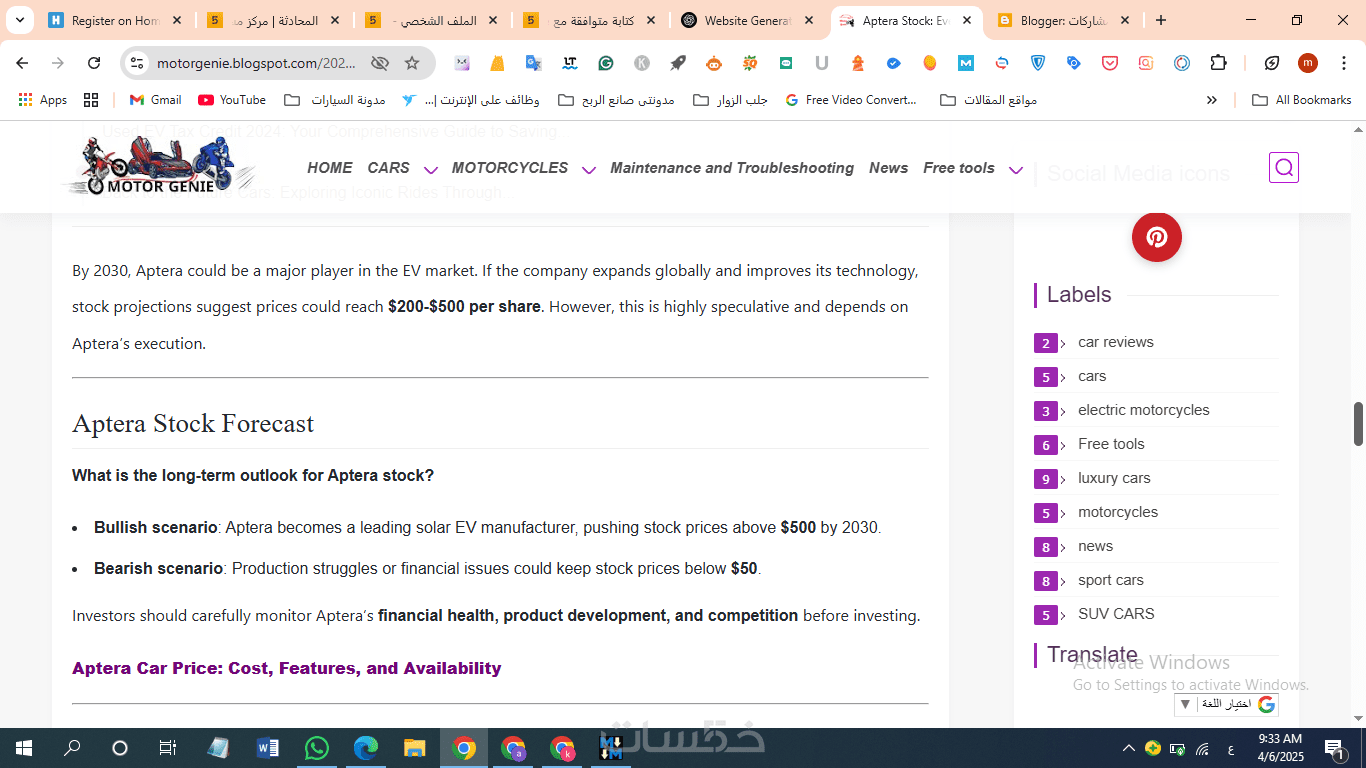Open the Chrome Extensions puzzle menu

(1218, 63)
